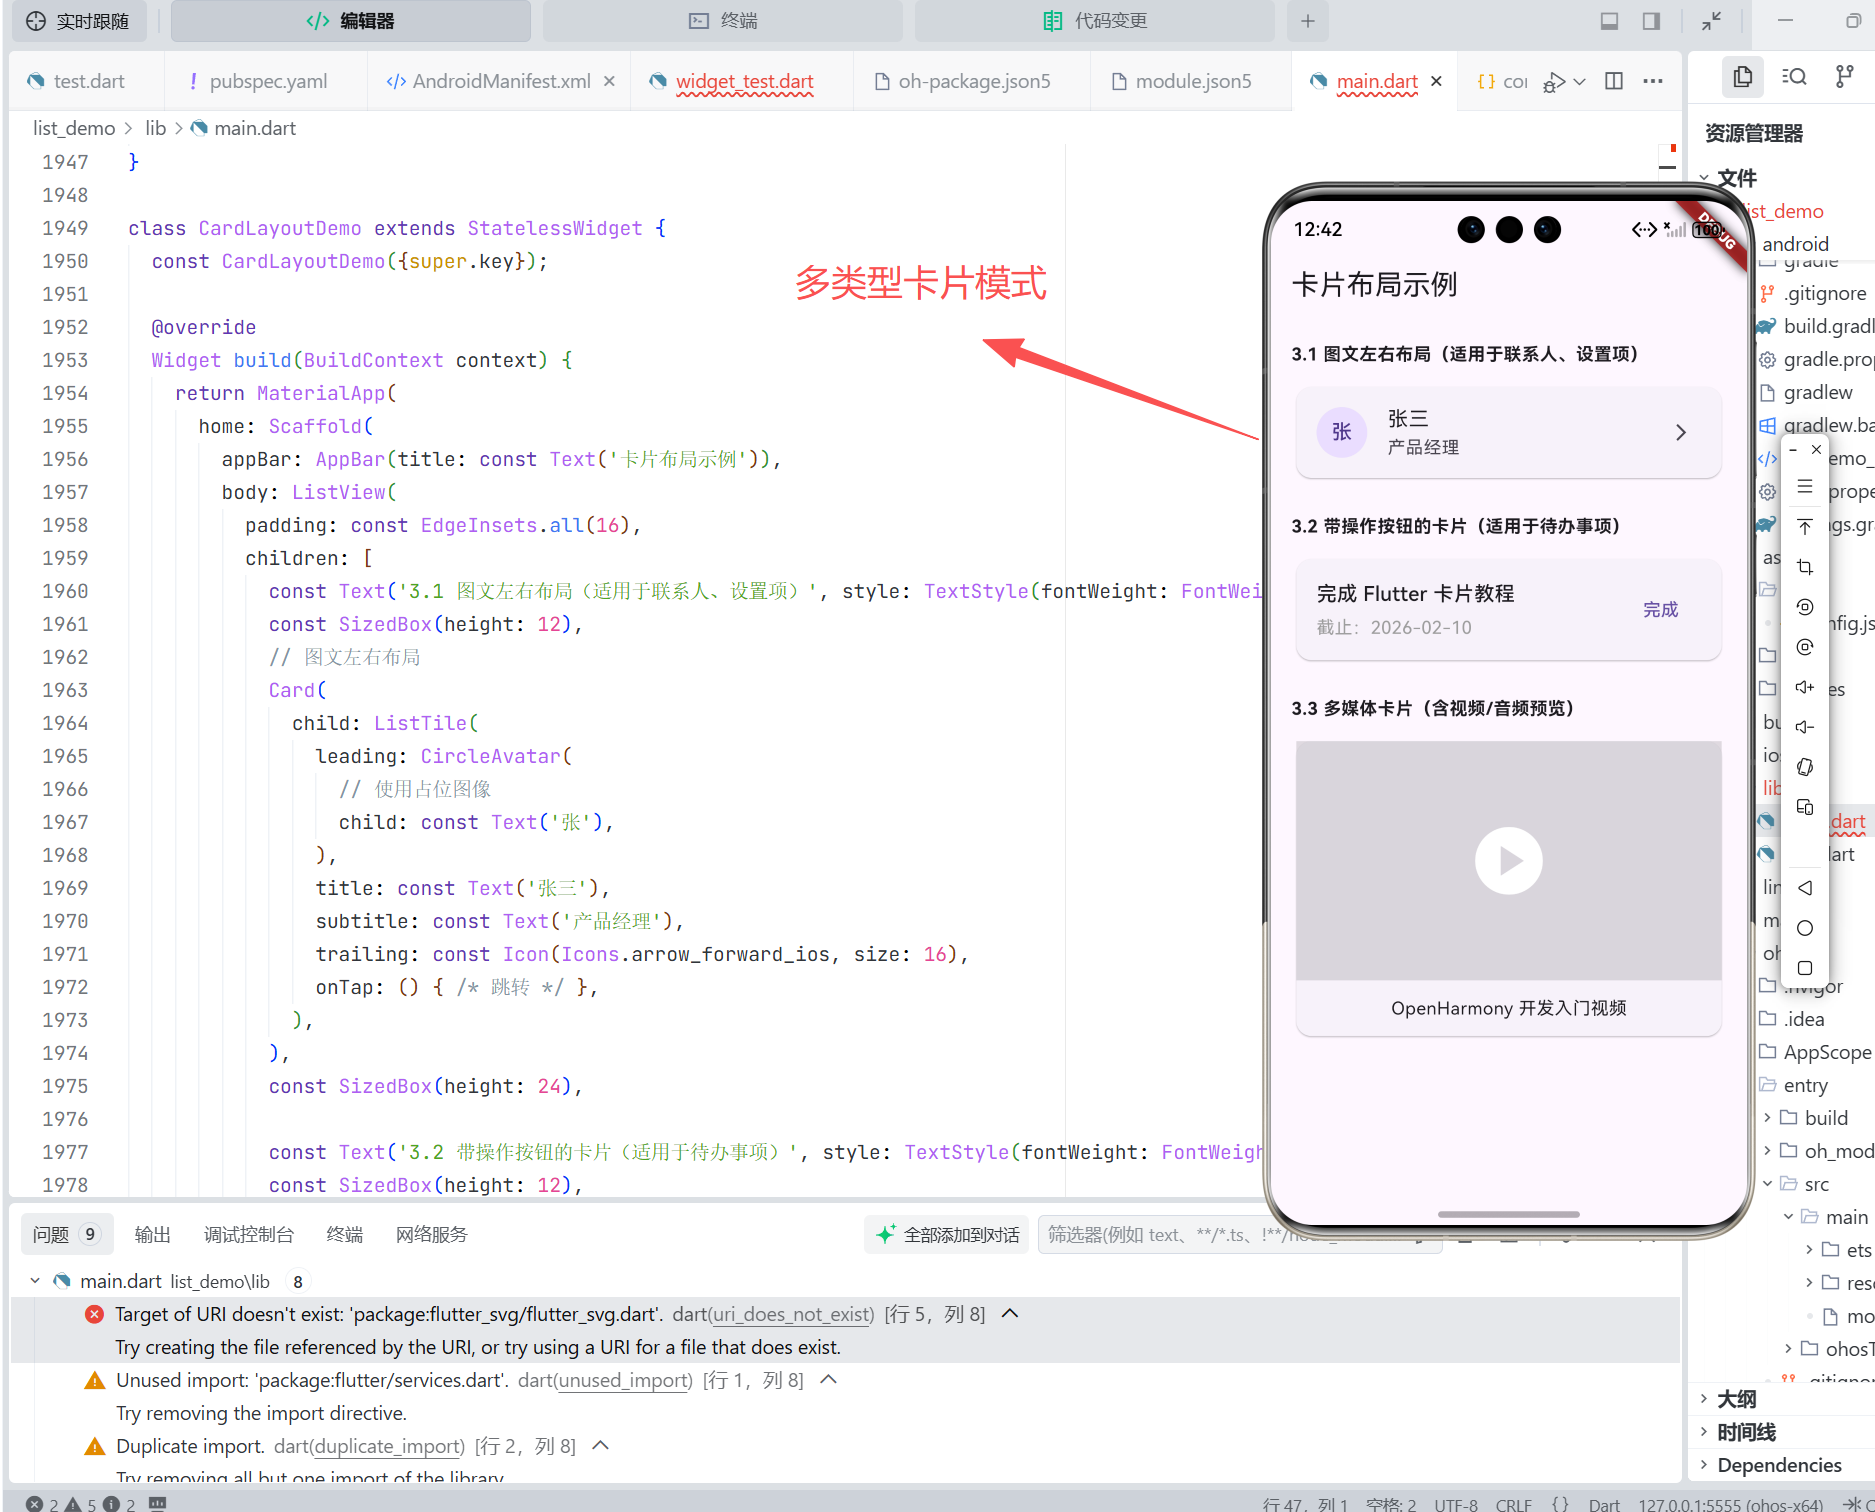Click the emulator multi-device icon
The height and width of the screenshot is (1512, 1875).
(x=1805, y=807)
